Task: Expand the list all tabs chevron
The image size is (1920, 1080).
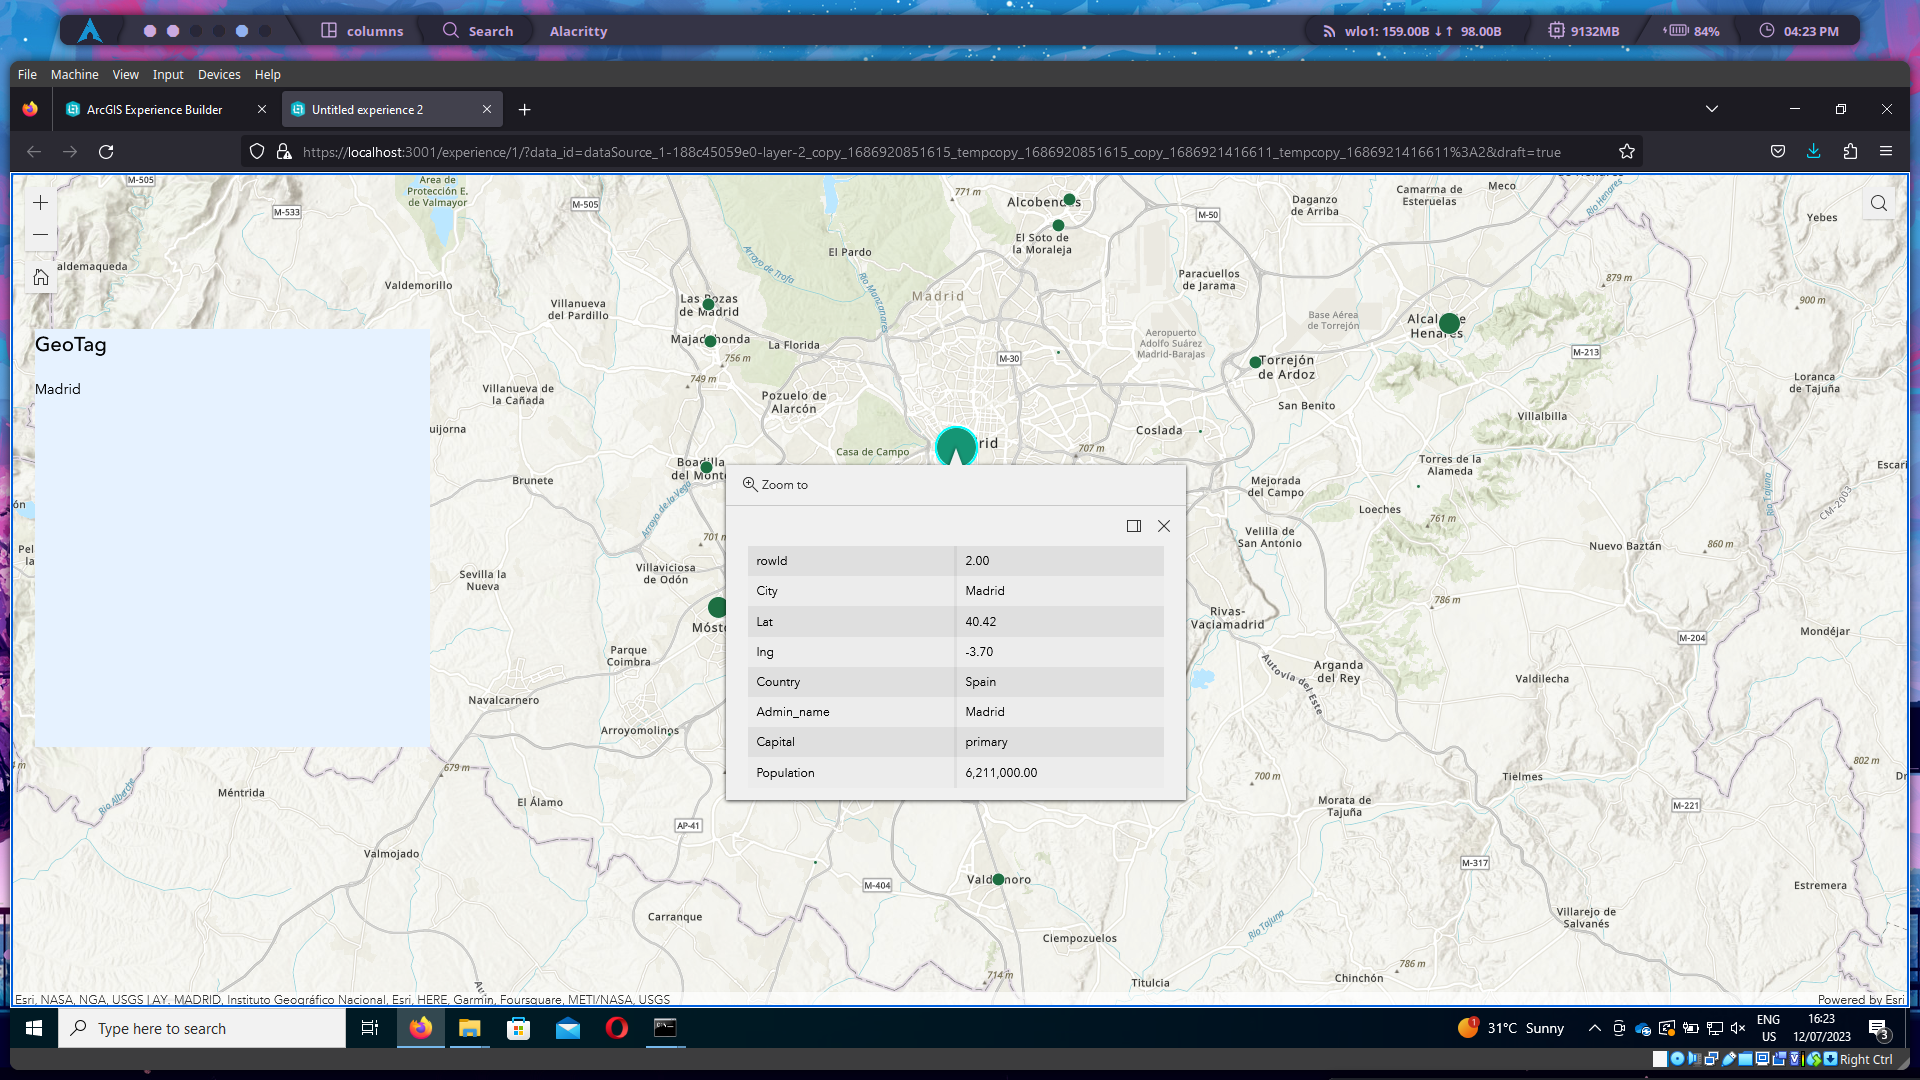Action: [1712, 109]
